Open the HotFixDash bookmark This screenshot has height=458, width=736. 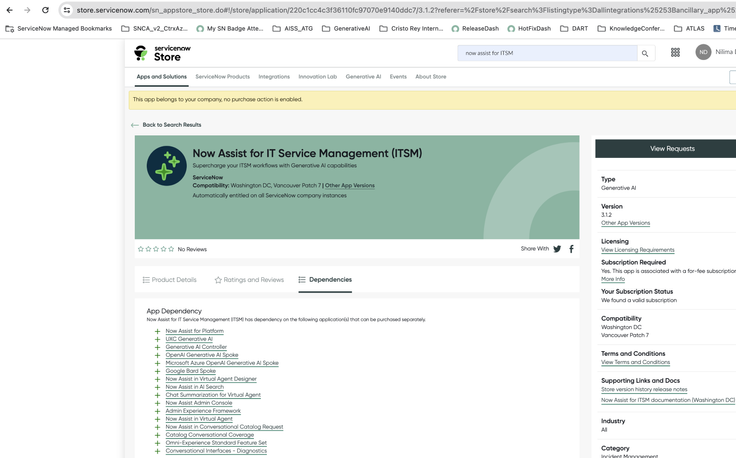click(529, 29)
